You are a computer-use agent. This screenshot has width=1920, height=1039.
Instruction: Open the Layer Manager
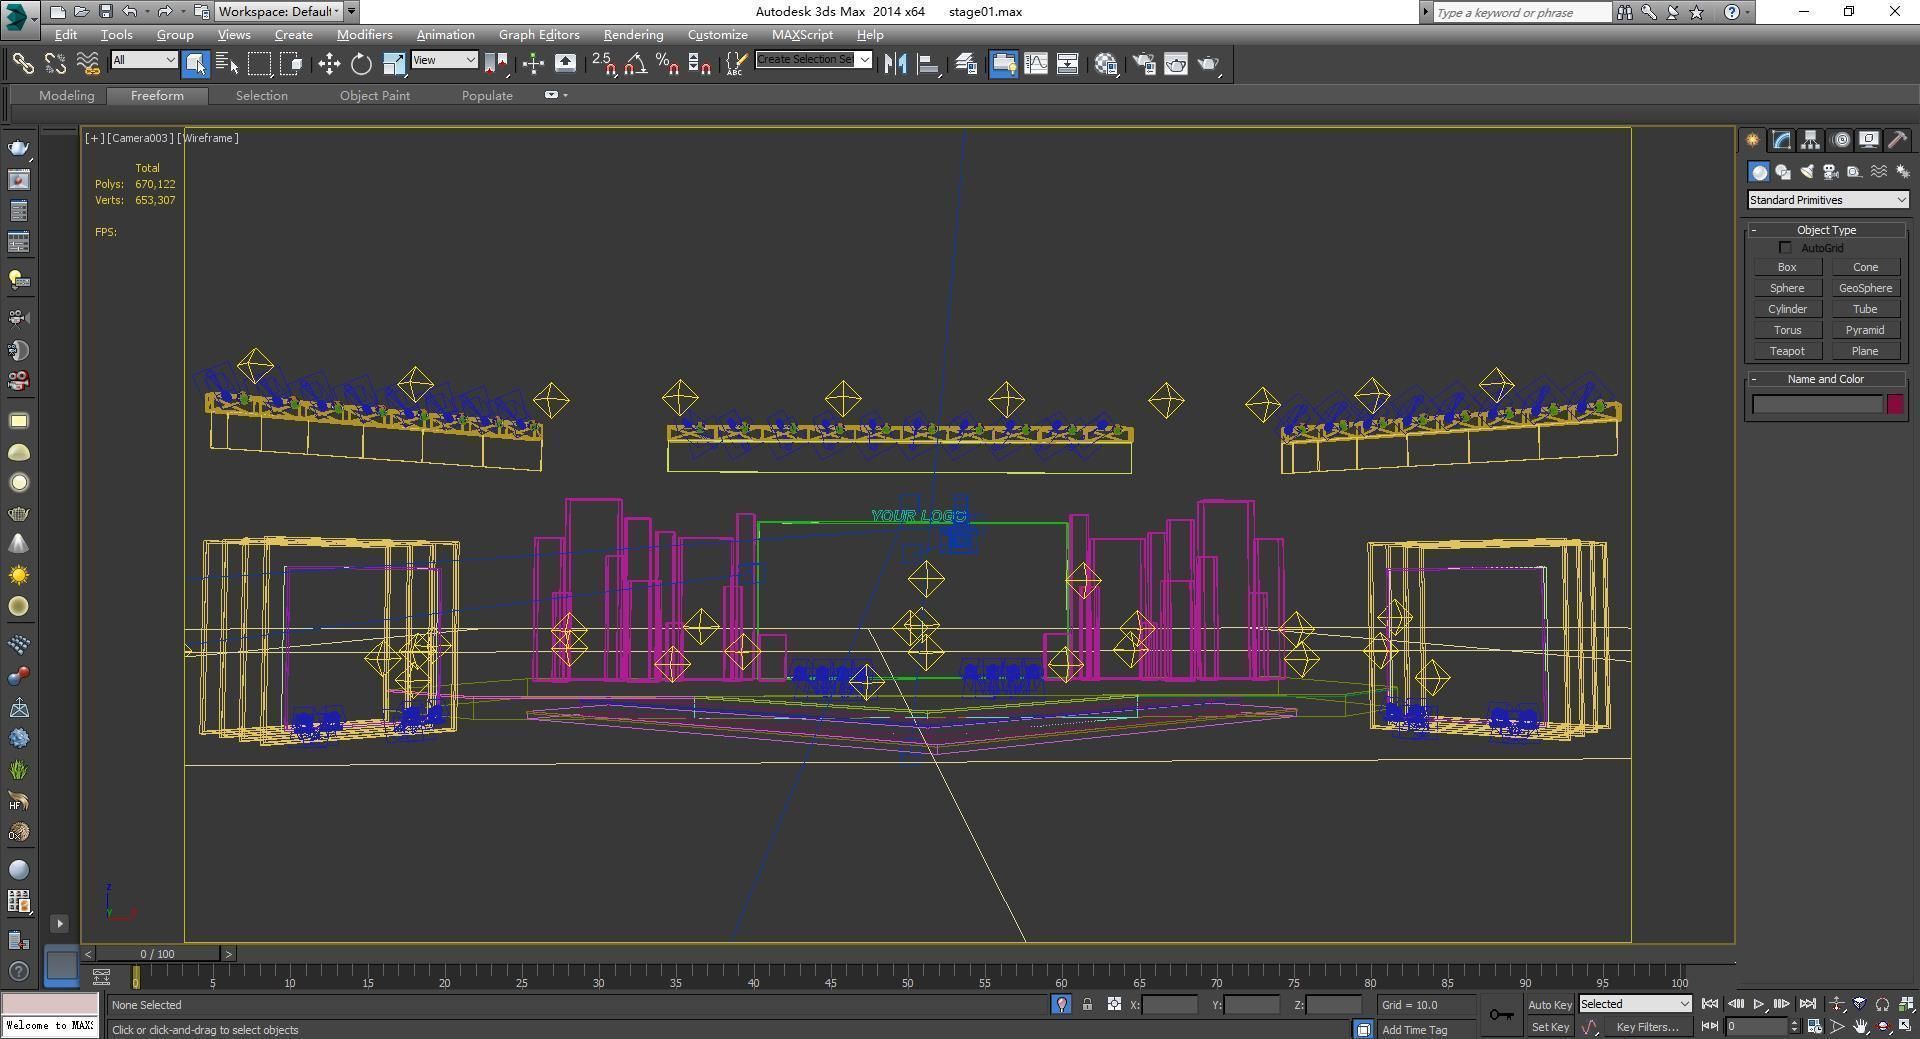(966, 64)
